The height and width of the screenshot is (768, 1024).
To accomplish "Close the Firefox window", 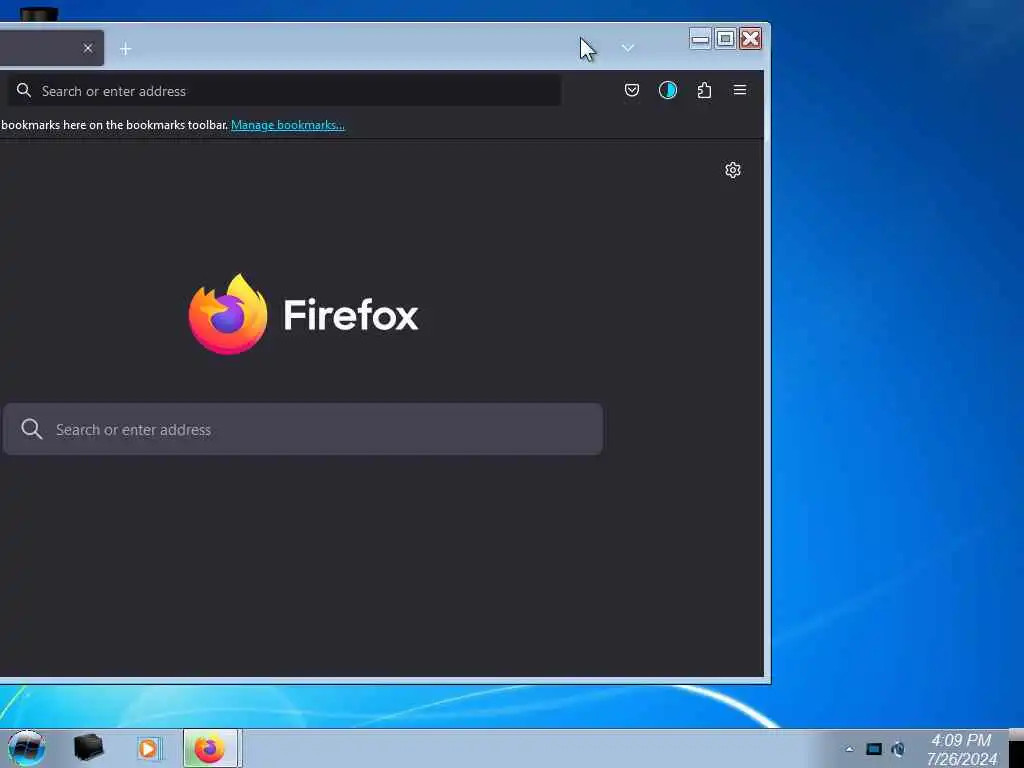I will (750, 39).
